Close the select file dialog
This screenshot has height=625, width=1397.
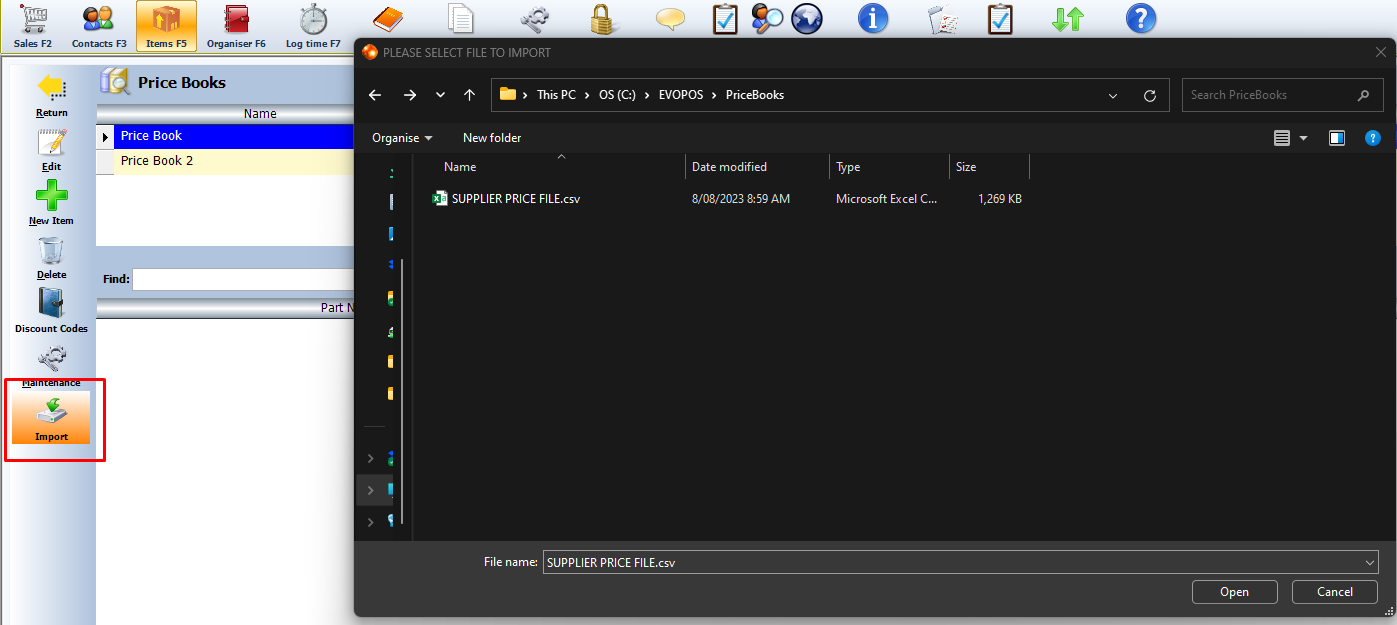1381,52
